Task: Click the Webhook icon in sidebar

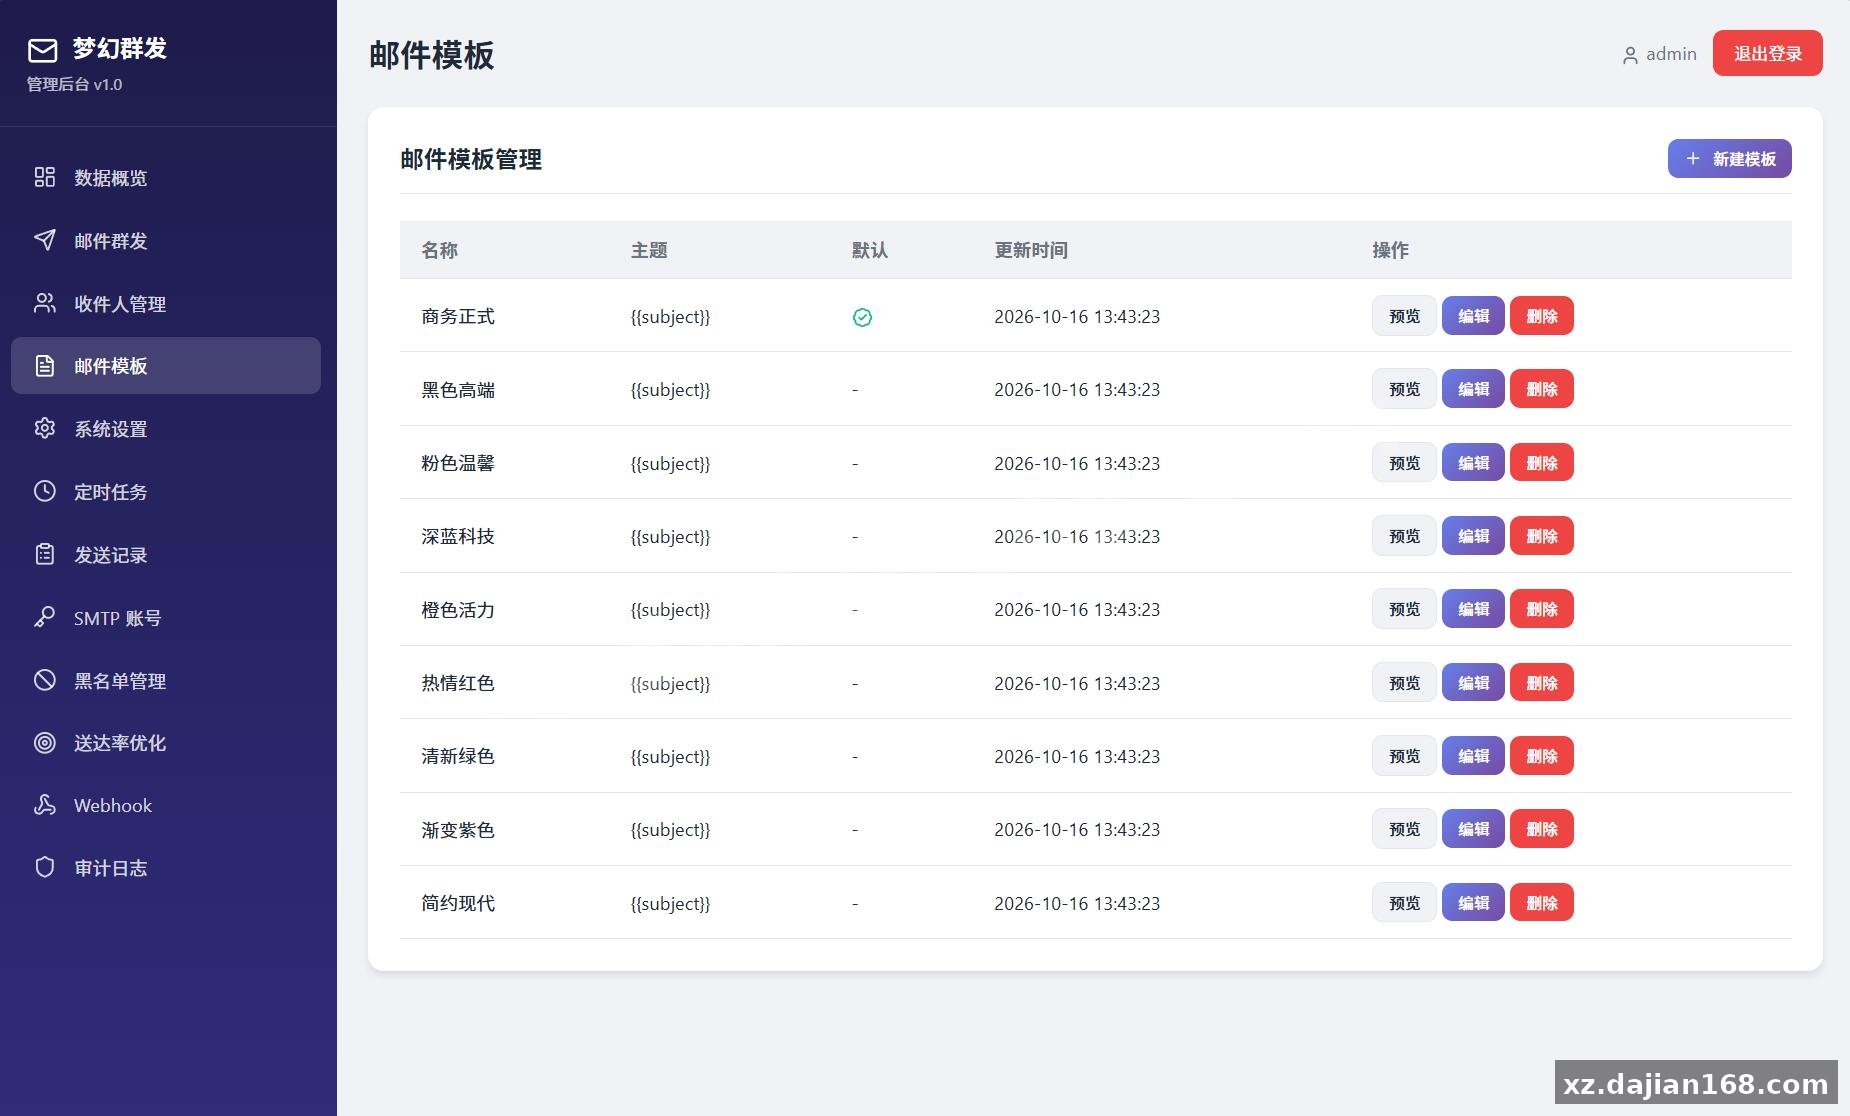Action: click(45, 805)
